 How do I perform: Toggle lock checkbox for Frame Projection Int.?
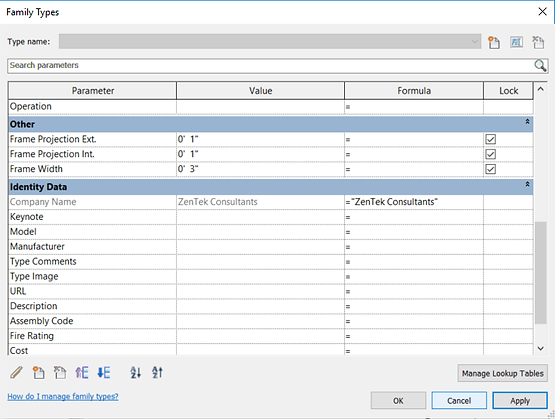point(490,154)
